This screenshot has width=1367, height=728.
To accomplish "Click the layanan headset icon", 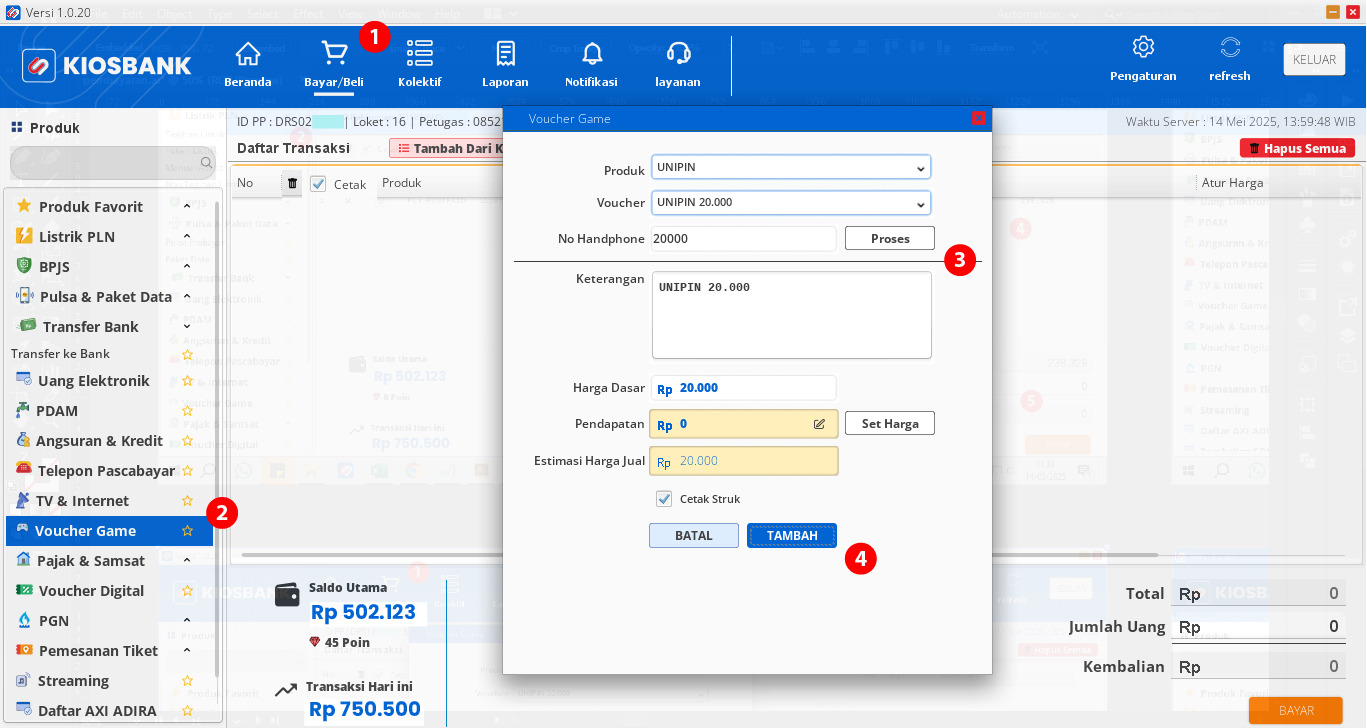I will (x=678, y=54).
